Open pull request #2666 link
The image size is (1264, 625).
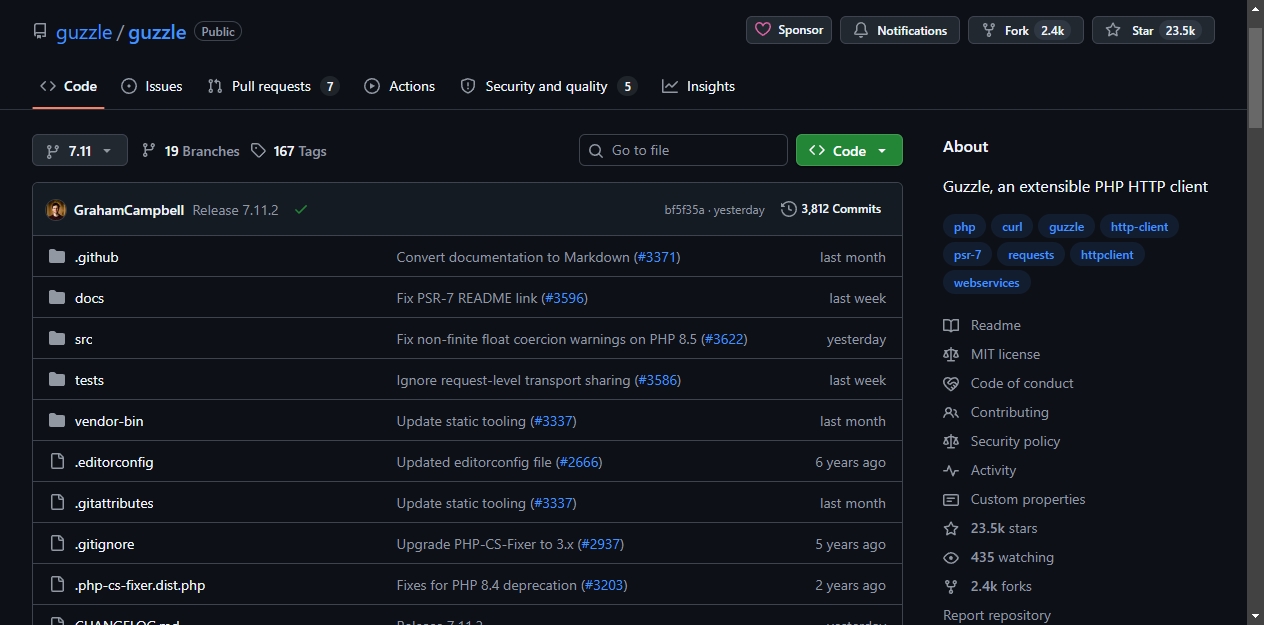(x=579, y=462)
